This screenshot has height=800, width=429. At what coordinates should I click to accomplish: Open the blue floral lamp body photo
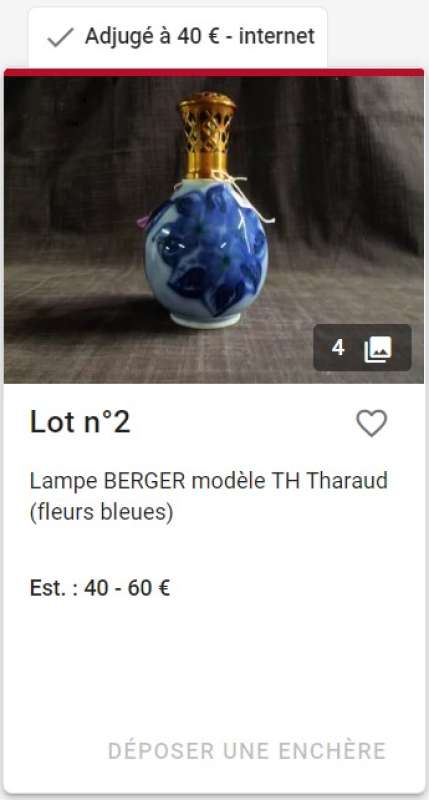point(206,253)
